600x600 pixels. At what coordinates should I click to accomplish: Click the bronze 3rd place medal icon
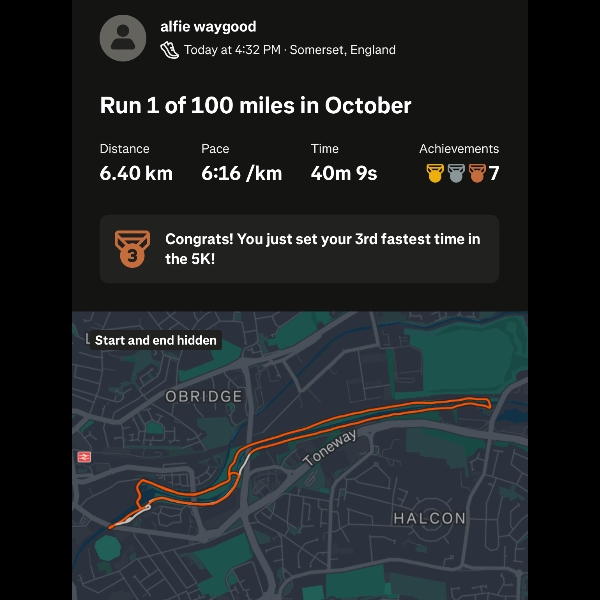tap(131, 249)
